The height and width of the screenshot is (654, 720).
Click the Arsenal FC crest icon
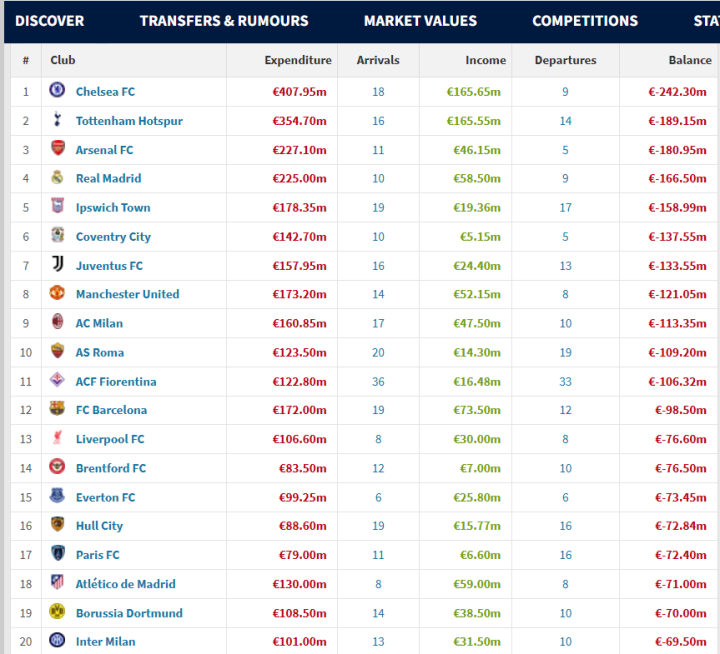[x=57, y=148]
